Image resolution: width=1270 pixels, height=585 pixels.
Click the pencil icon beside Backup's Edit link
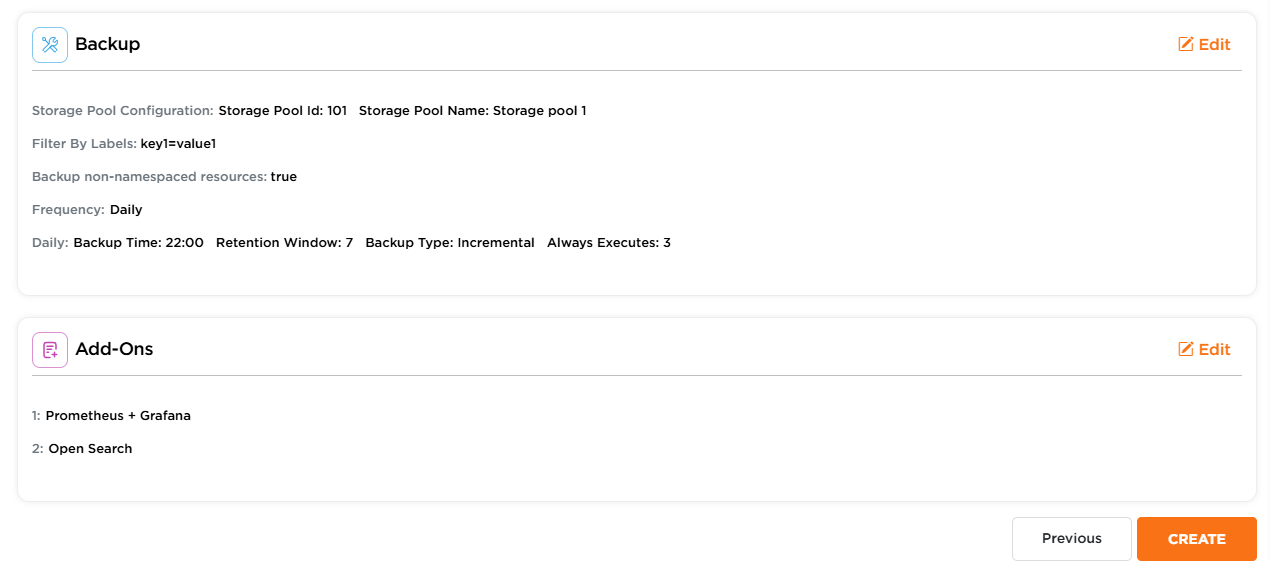pyautogui.click(x=1186, y=44)
